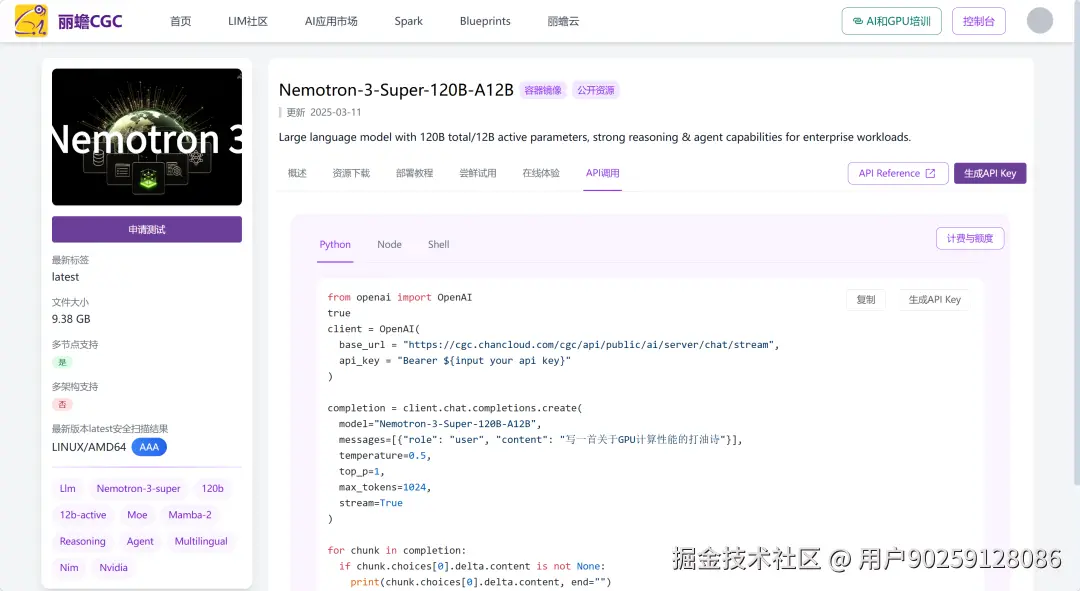Viewport: 1080px width, 591px height.
Task: Click the 更新 2025-03-11 date text
Action: tap(324, 112)
